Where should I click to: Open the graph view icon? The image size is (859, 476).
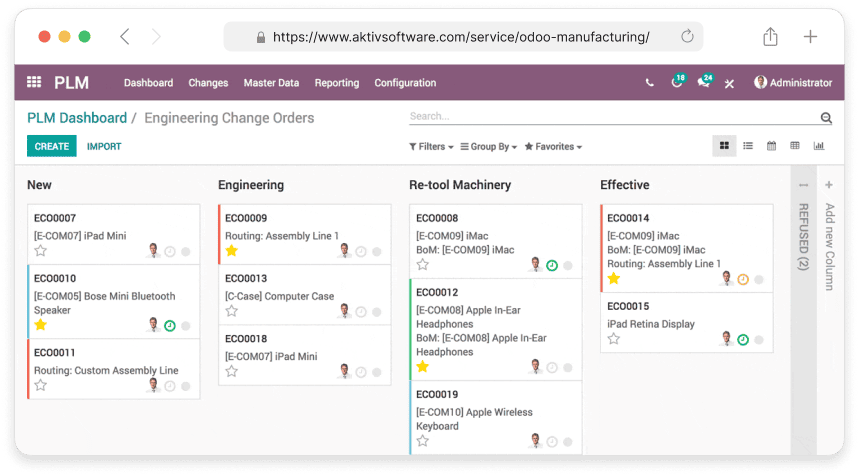[x=819, y=146]
